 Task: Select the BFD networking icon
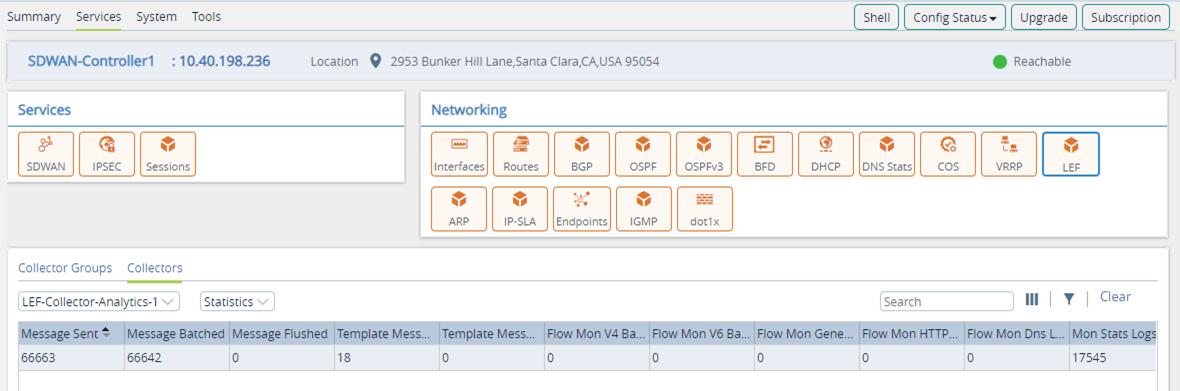tap(765, 154)
